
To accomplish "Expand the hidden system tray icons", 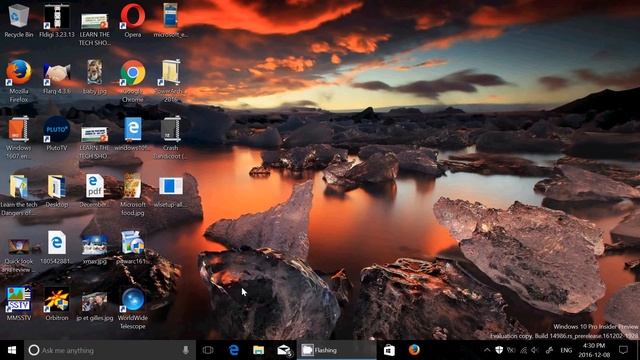I will pos(487,350).
